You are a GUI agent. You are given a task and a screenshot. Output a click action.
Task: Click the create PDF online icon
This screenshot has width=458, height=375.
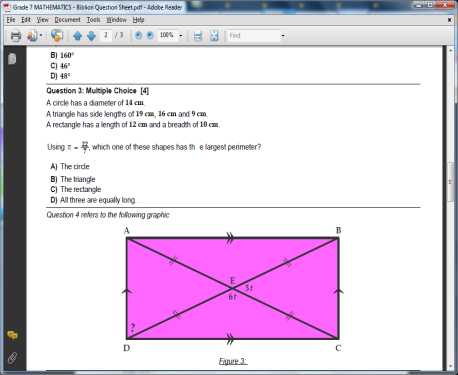[32, 35]
